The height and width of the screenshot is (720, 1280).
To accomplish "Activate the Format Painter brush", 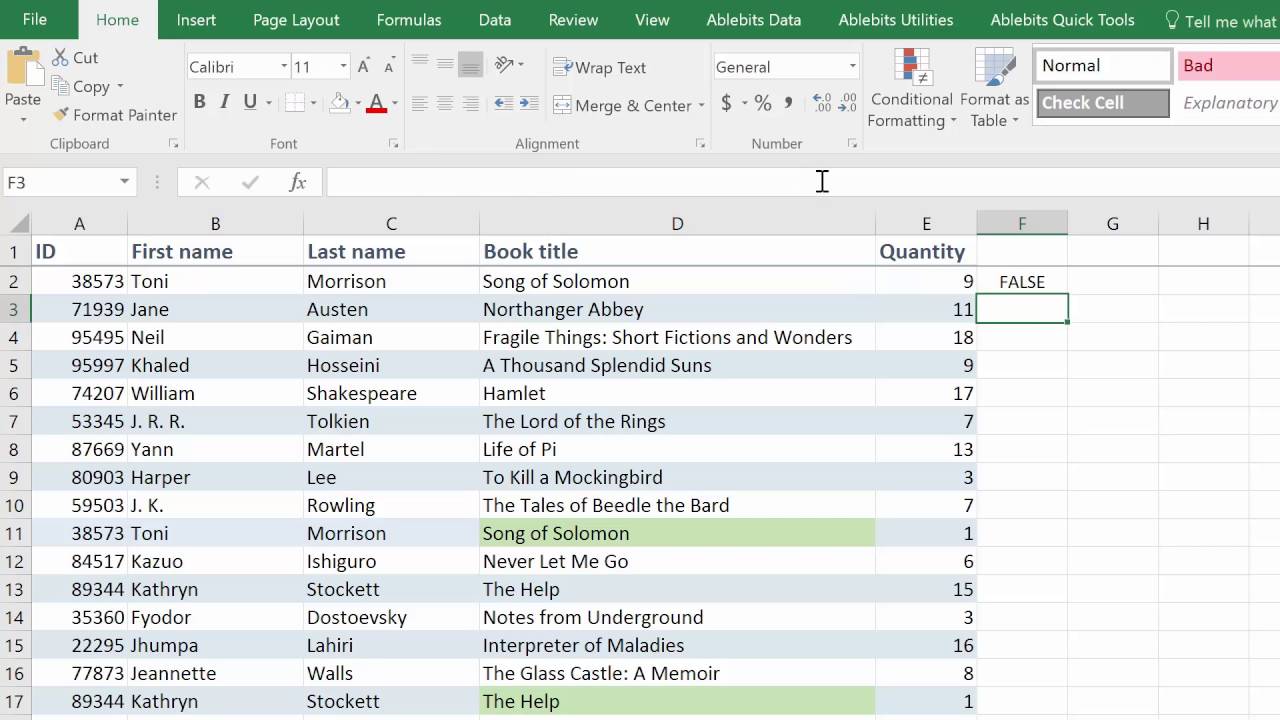I will (x=61, y=115).
